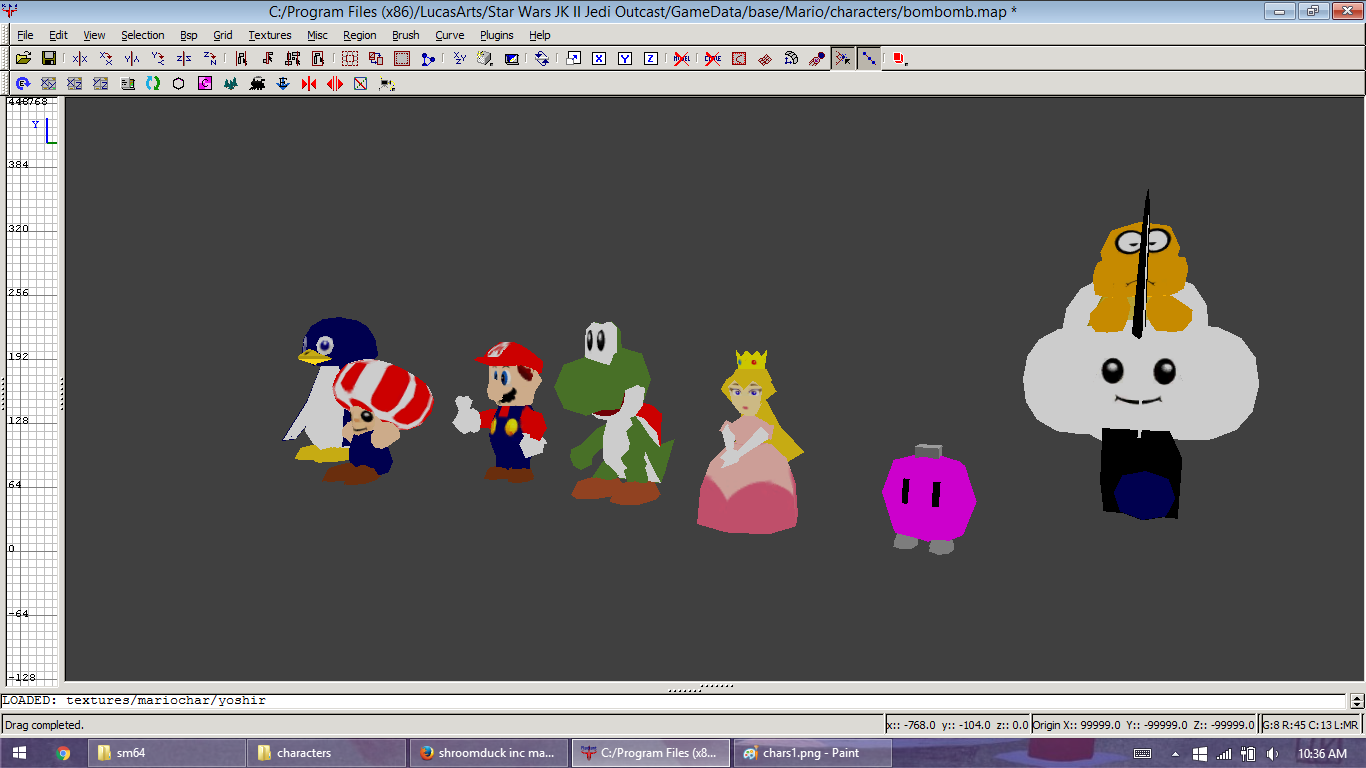The width and height of the screenshot is (1366, 768).
Task: Click the 'G:8 R:45 C:13 L:MR' status field
Action: point(1311,725)
